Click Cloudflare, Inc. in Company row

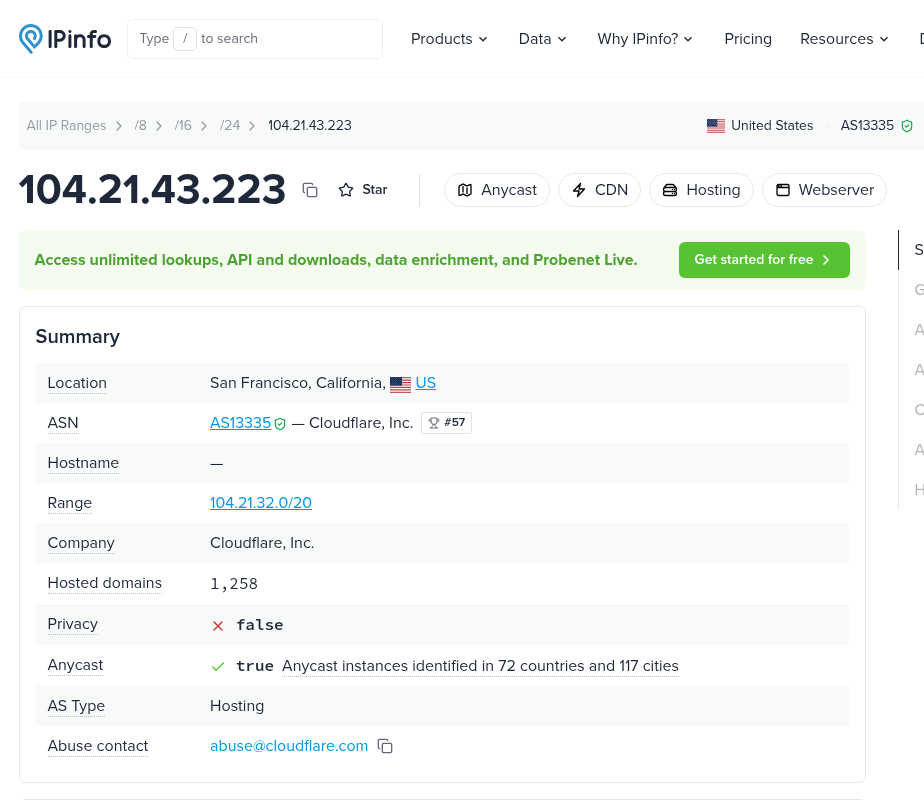pyautogui.click(x=262, y=543)
